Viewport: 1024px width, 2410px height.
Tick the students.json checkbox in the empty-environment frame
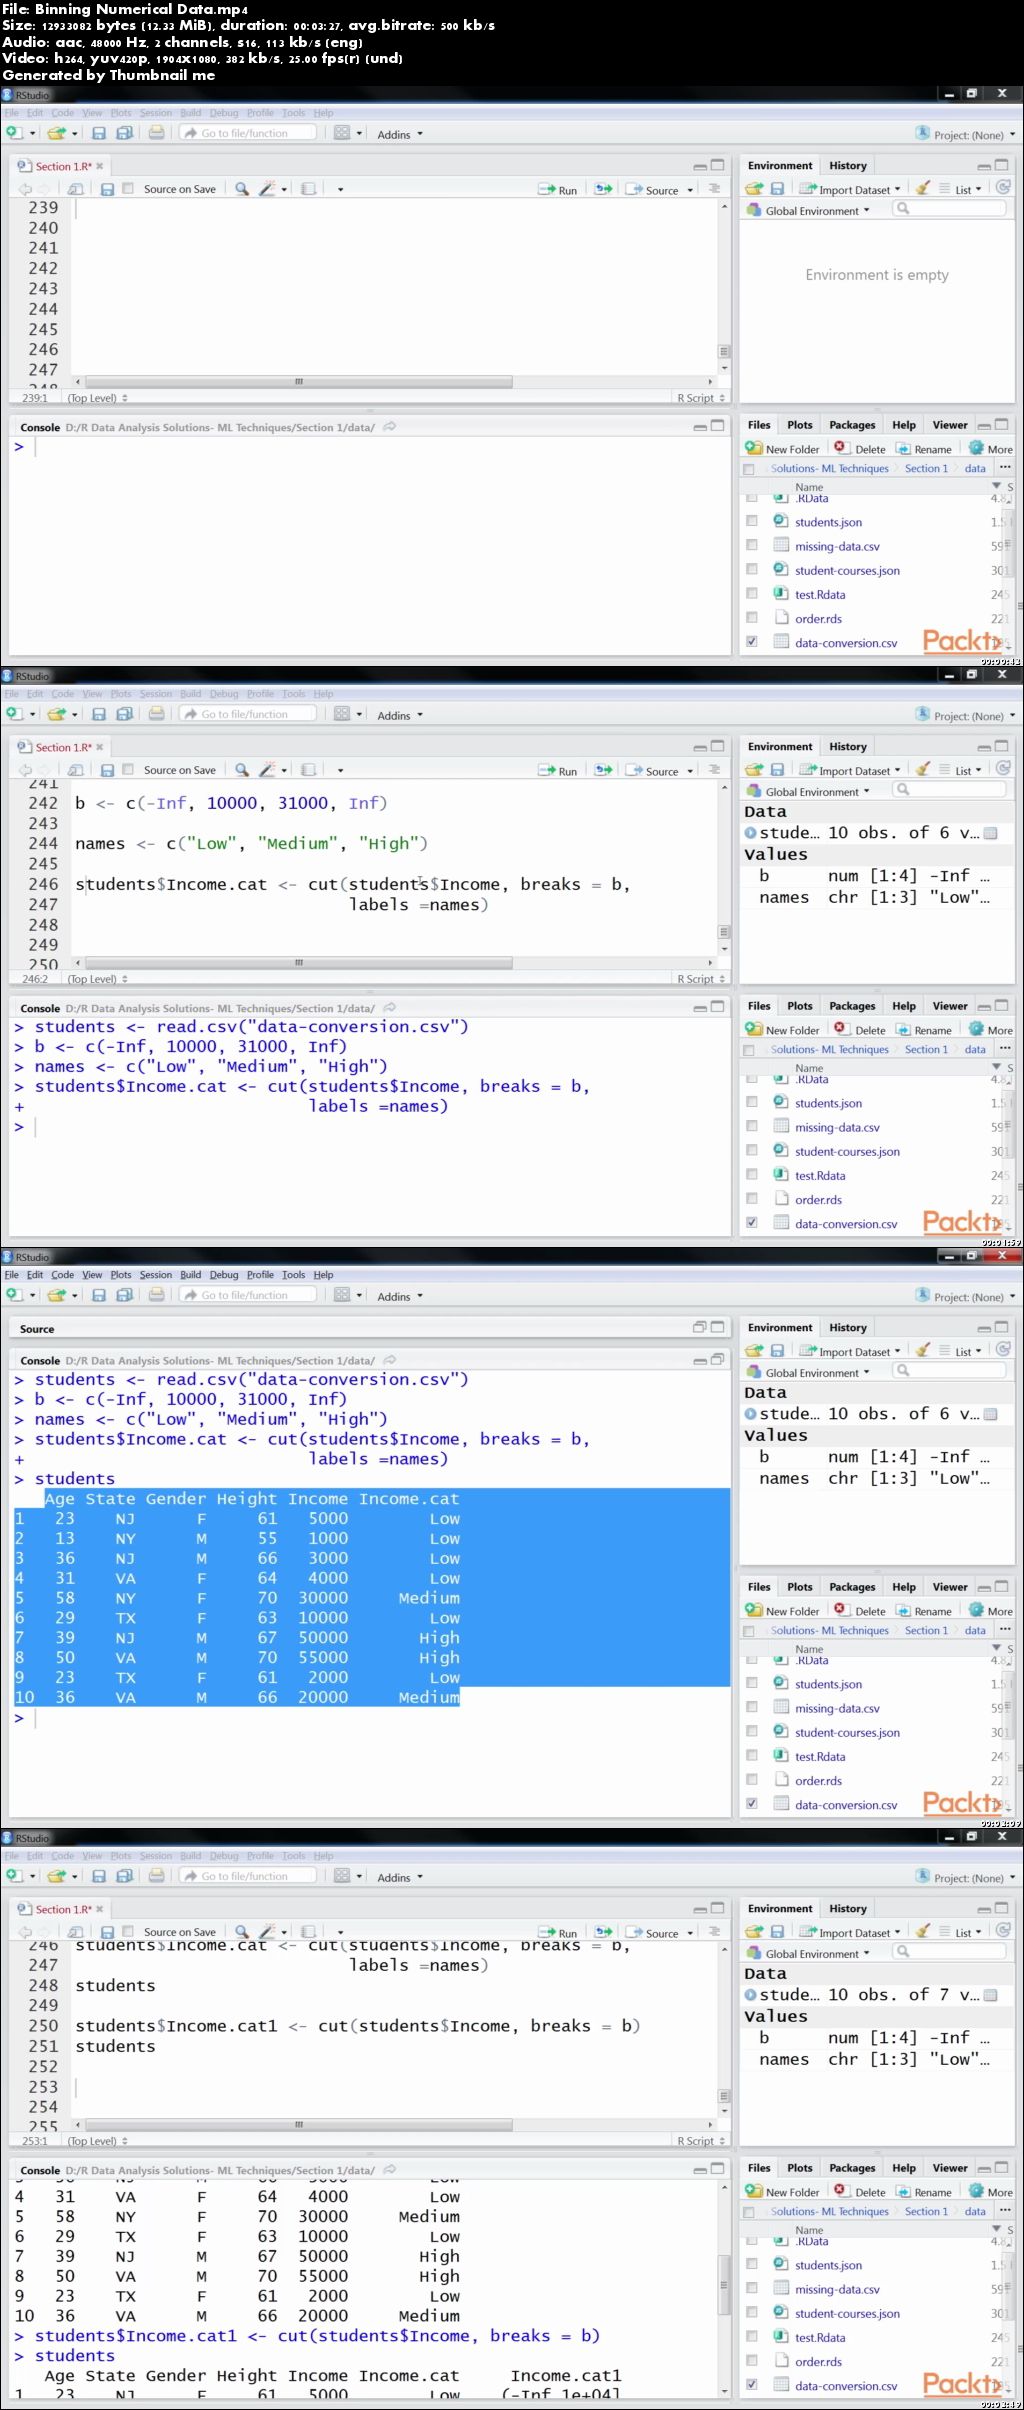[x=752, y=521]
